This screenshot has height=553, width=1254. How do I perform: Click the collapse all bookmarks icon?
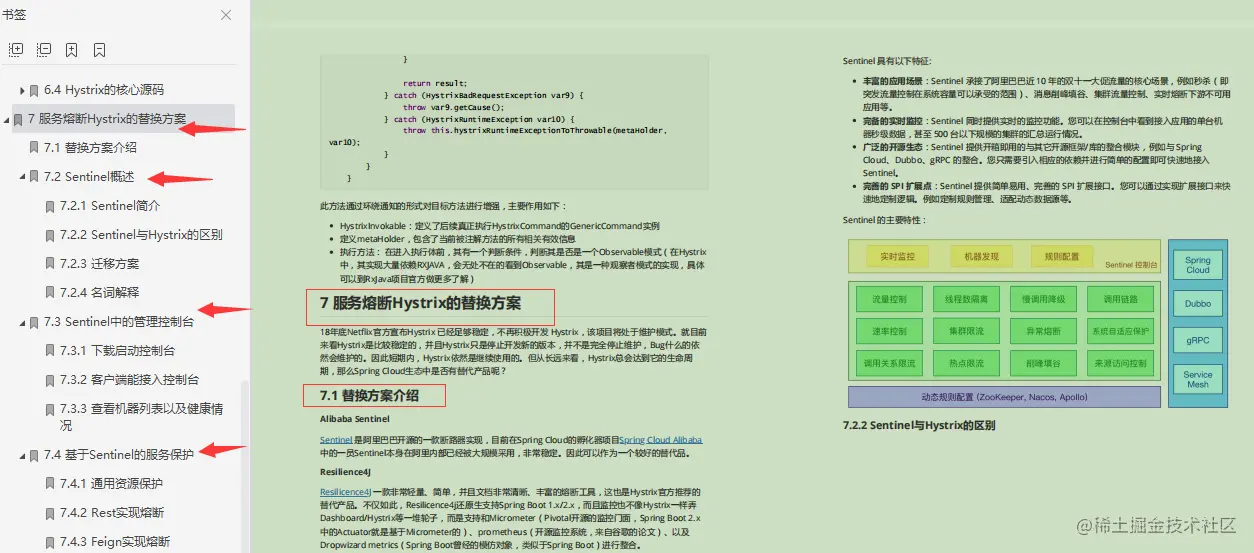[x=44, y=49]
